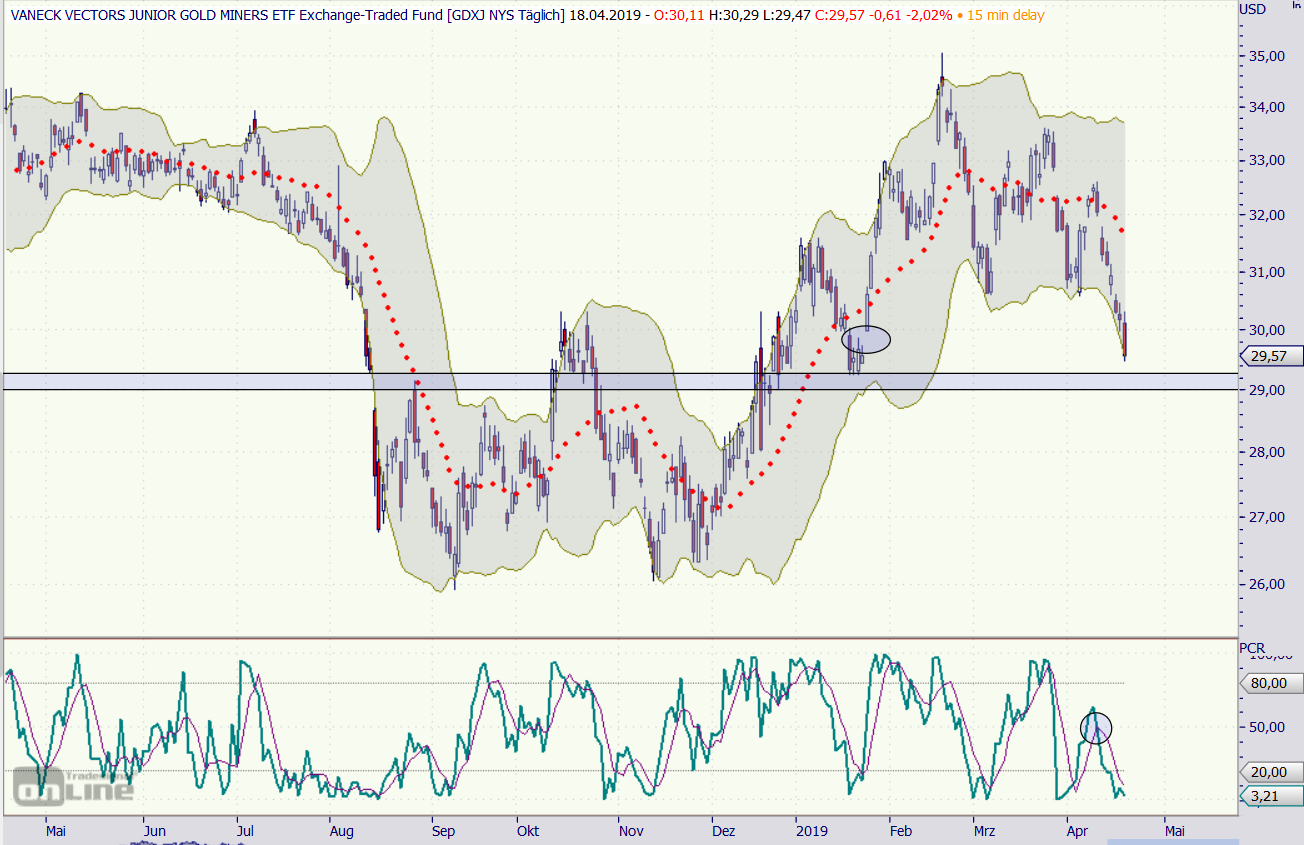Click the date 18.04.2019 in the header
This screenshot has height=845, width=1304.
pos(604,14)
